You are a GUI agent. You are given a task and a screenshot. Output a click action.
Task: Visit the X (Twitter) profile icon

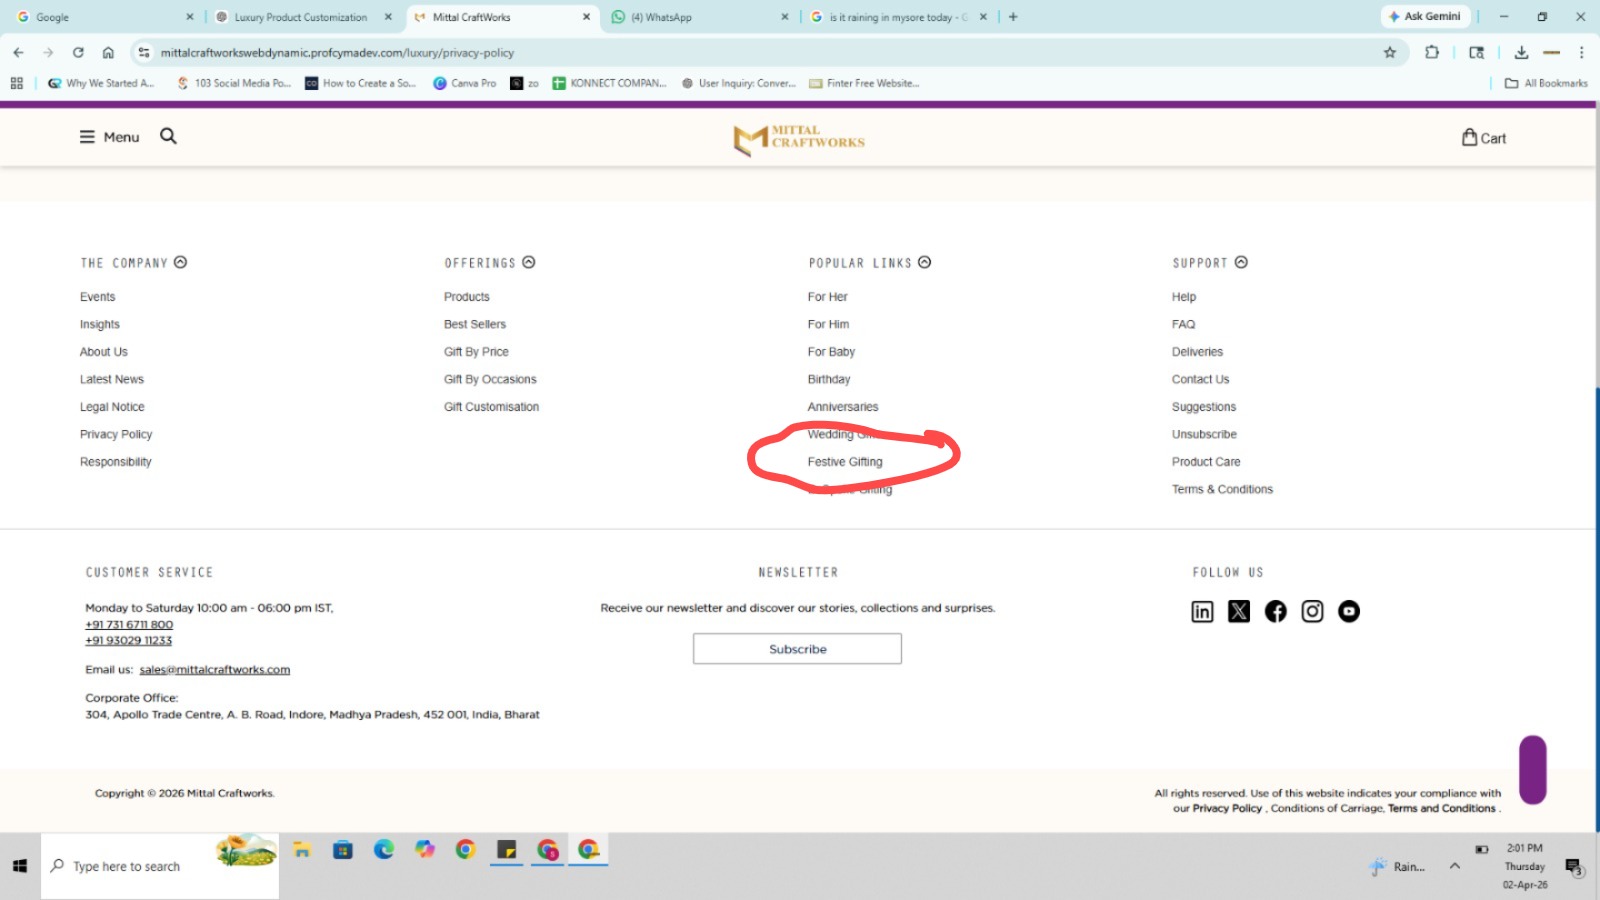(x=1239, y=612)
